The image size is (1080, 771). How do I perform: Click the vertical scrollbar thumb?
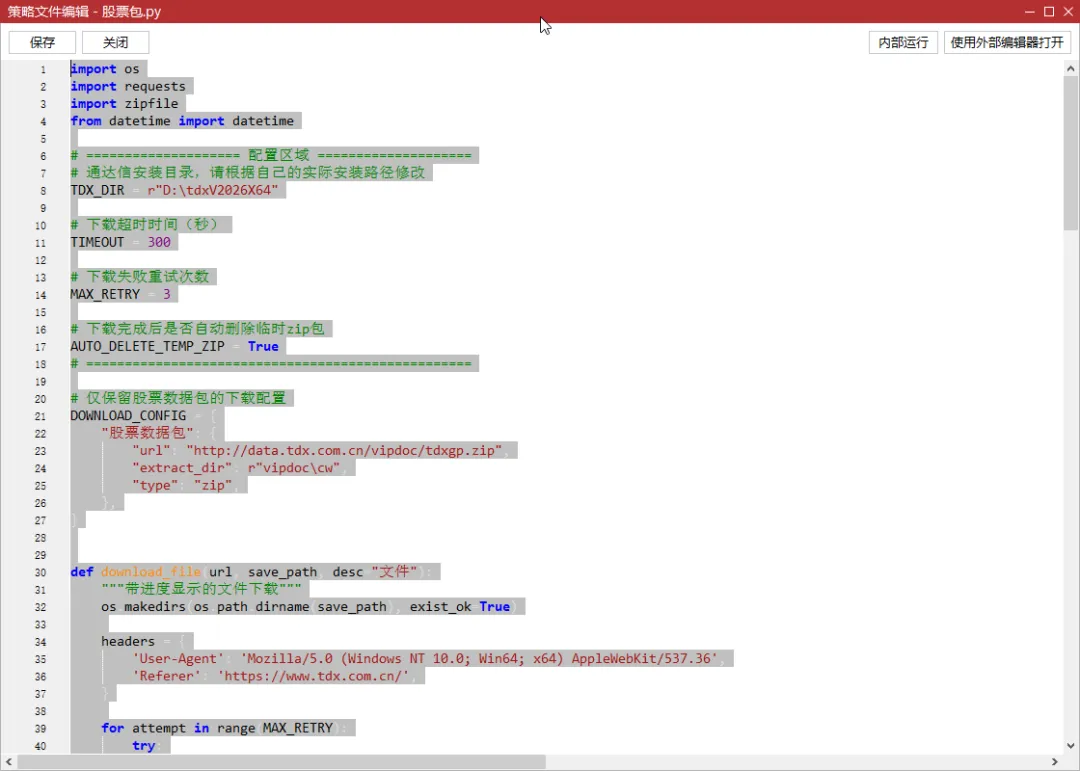(1070, 153)
